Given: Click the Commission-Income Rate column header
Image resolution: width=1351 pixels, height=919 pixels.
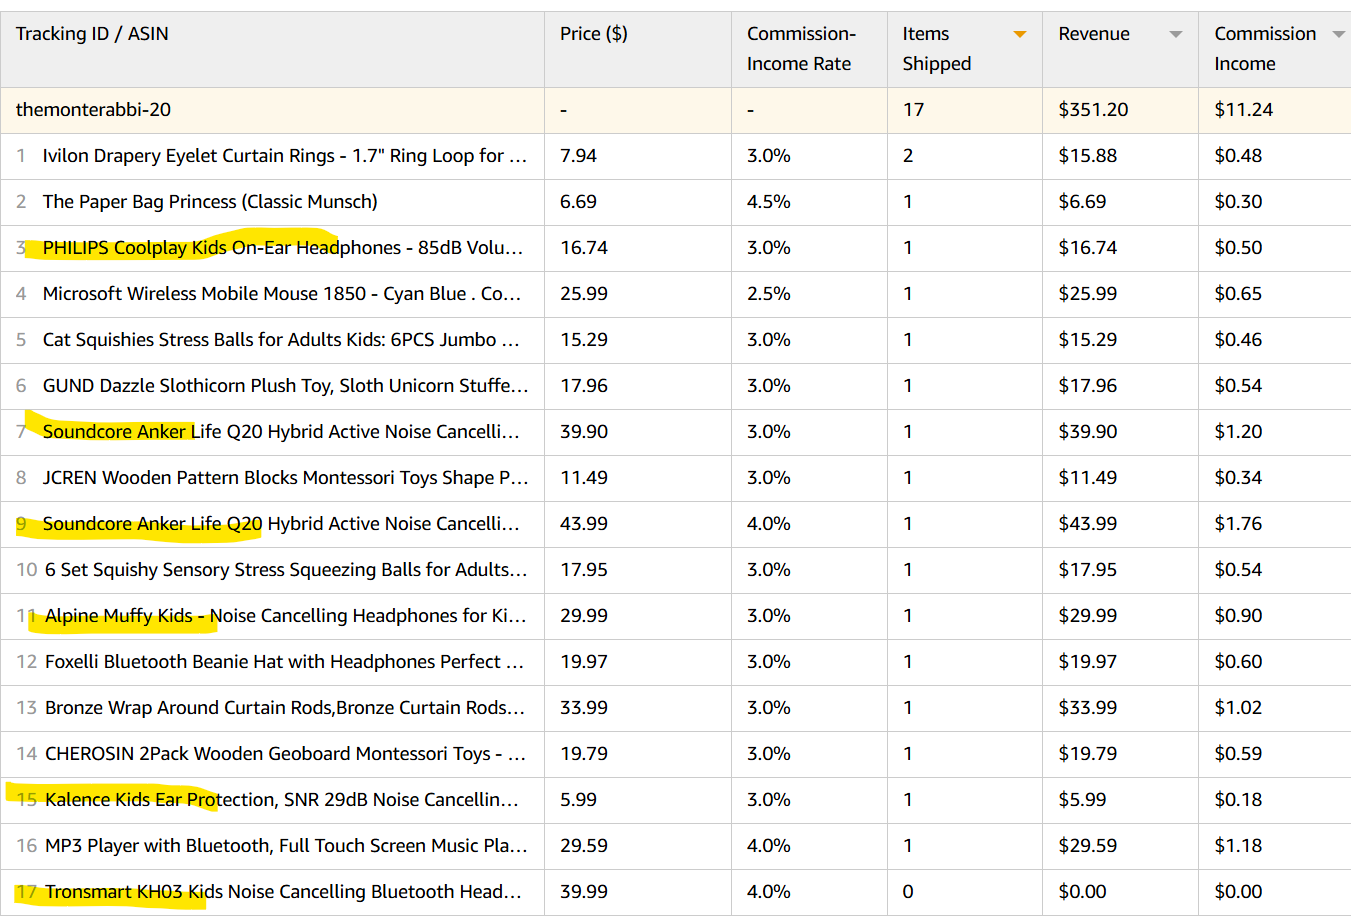Looking at the screenshot, I should tap(801, 49).
